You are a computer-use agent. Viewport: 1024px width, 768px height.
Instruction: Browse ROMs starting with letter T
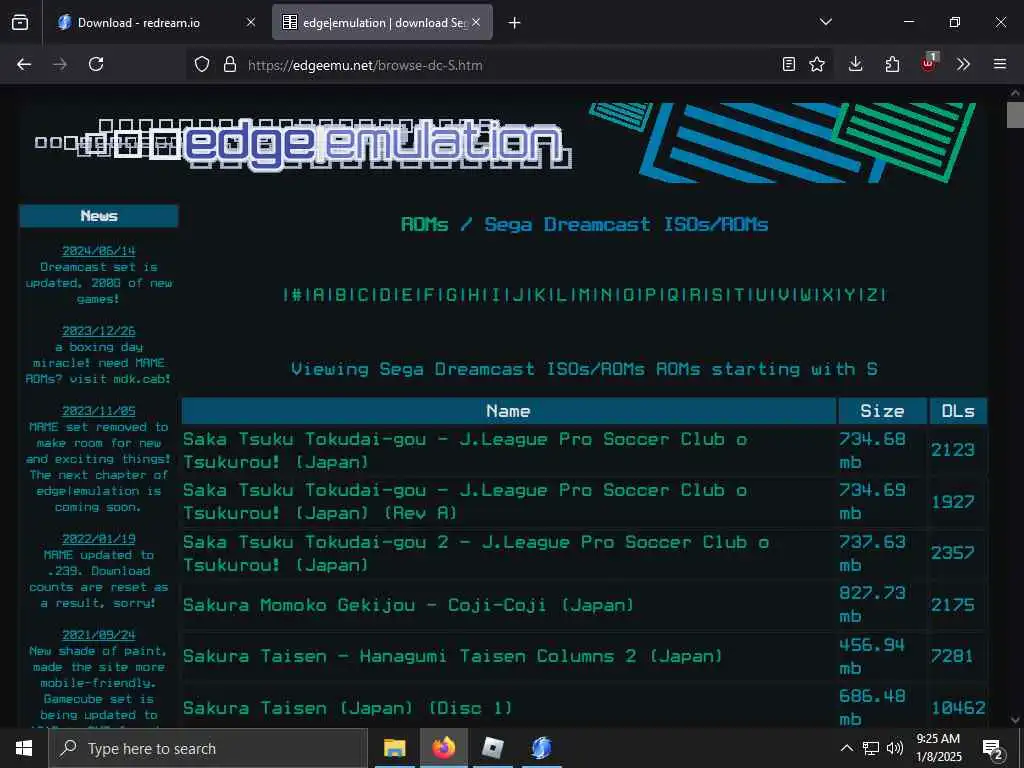(x=739, y=295)
